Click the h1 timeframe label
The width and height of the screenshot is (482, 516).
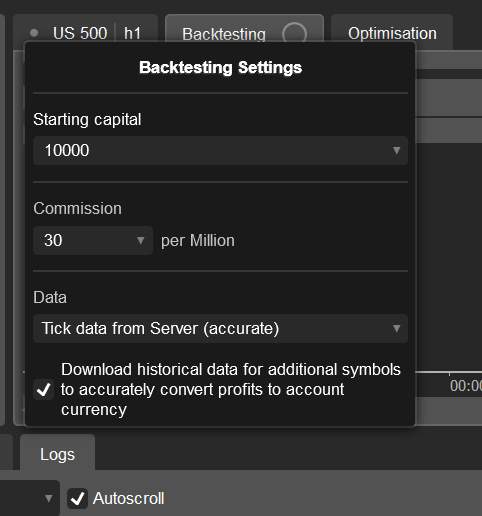(x=132, y=33)
